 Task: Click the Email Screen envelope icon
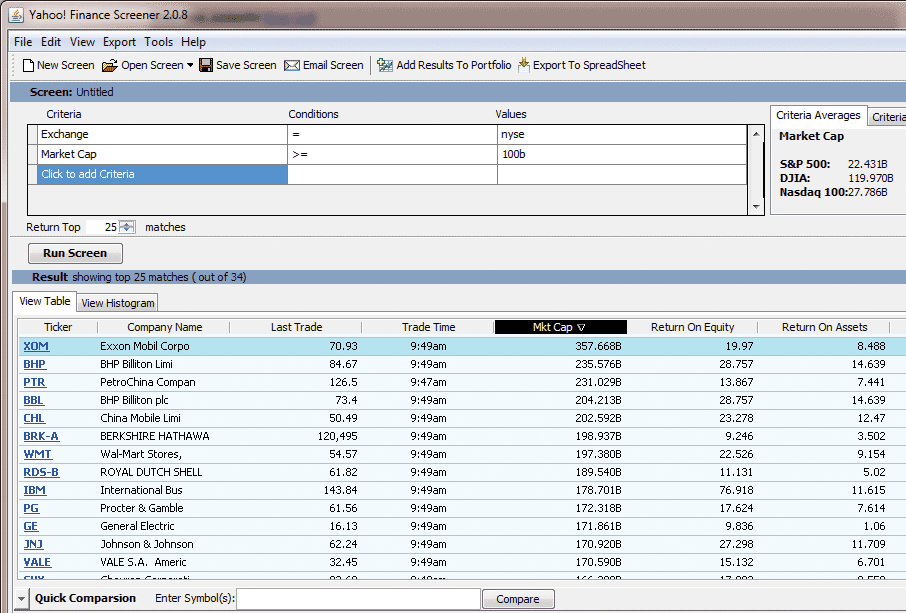pyautogui.click(x=292, y=66)
